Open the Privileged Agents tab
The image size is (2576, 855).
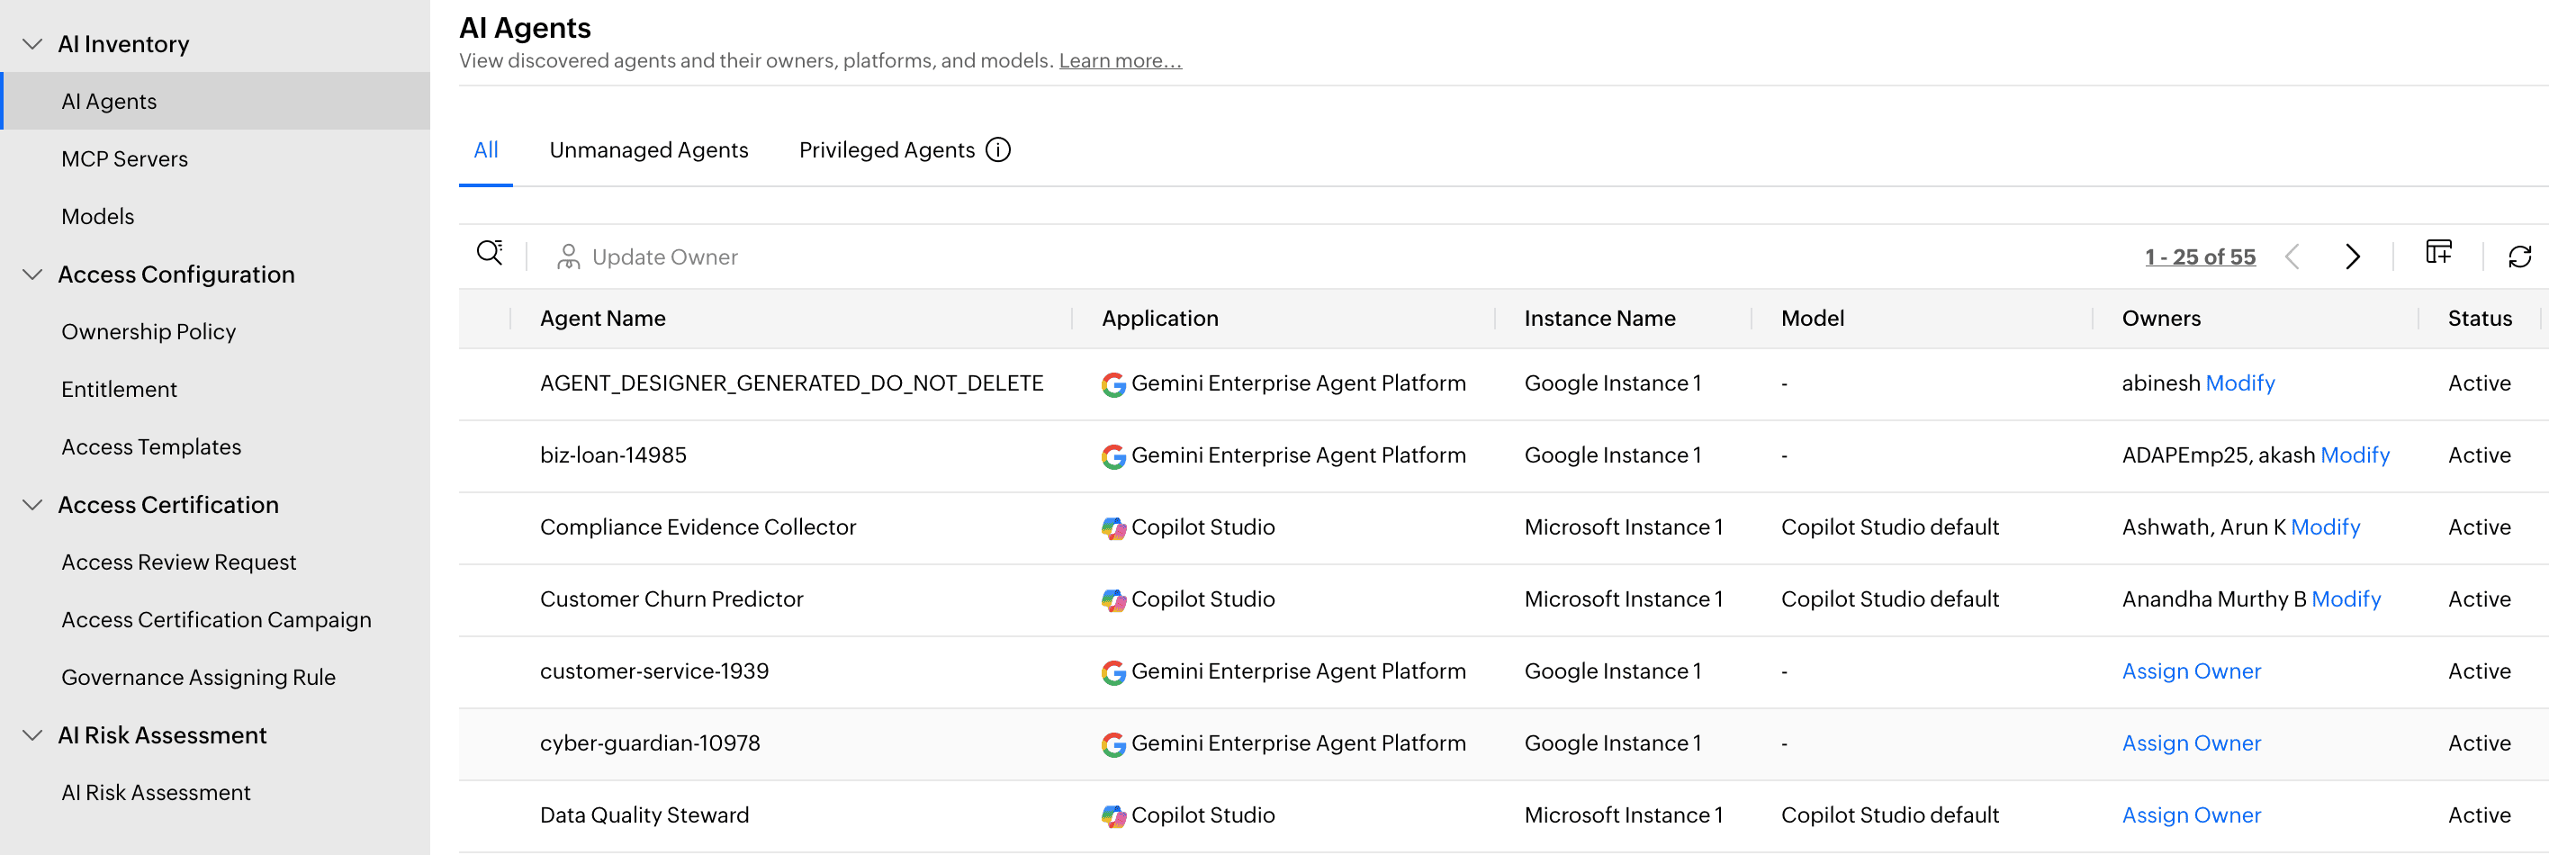887,150
